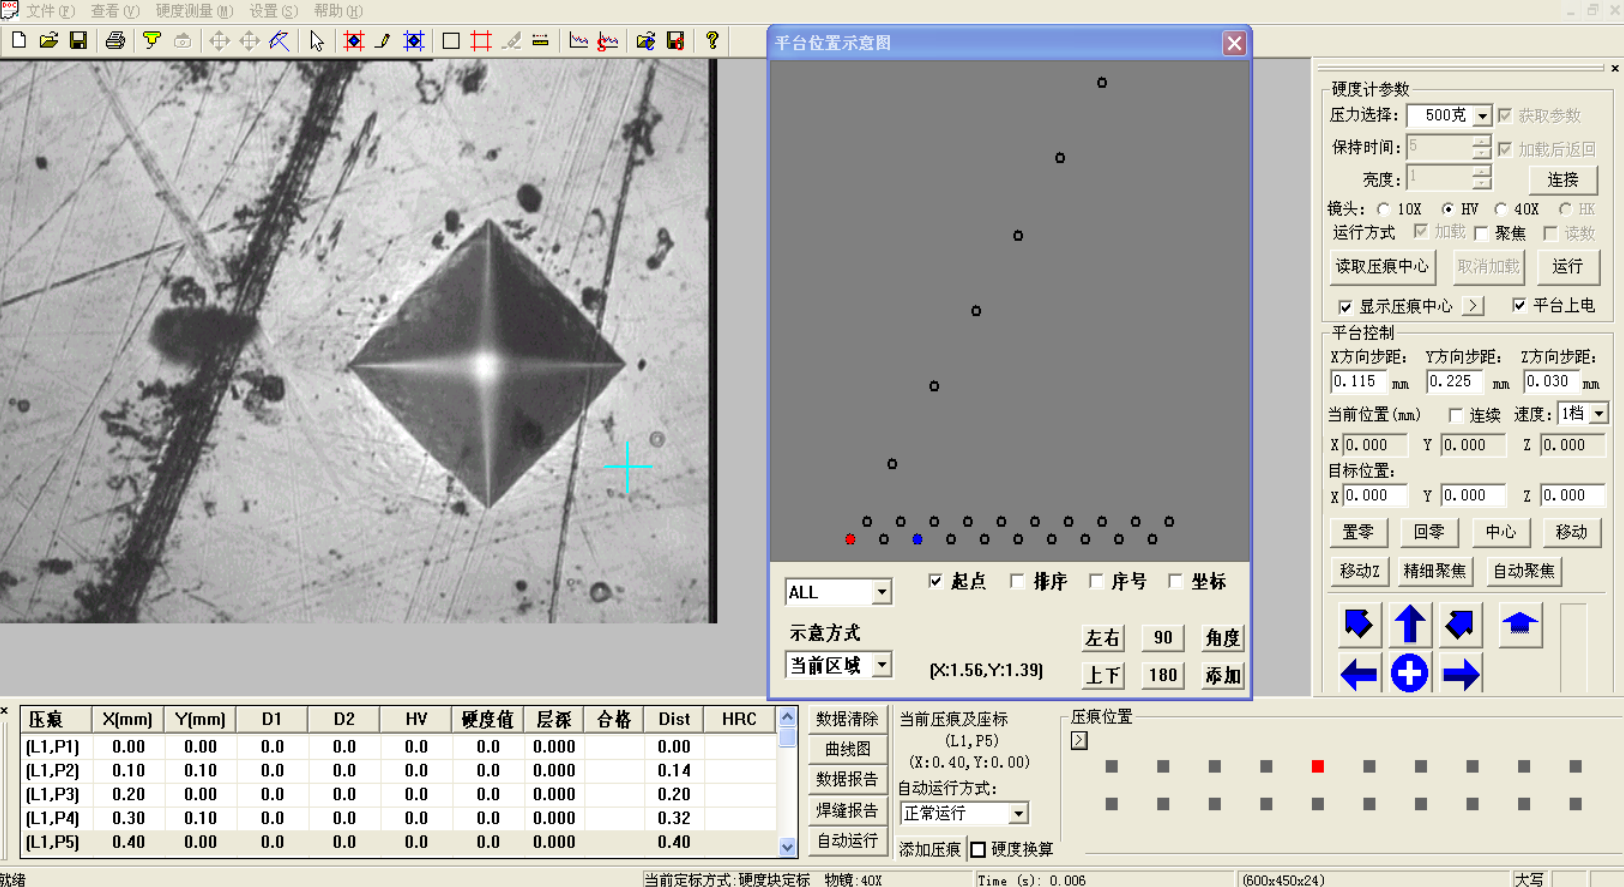The width and height of the screenshot is (1624, 887).
Task: Open the 正常运行 auto-run mode dropdown
Action: pyautogui.click(x=1018, y=813)
